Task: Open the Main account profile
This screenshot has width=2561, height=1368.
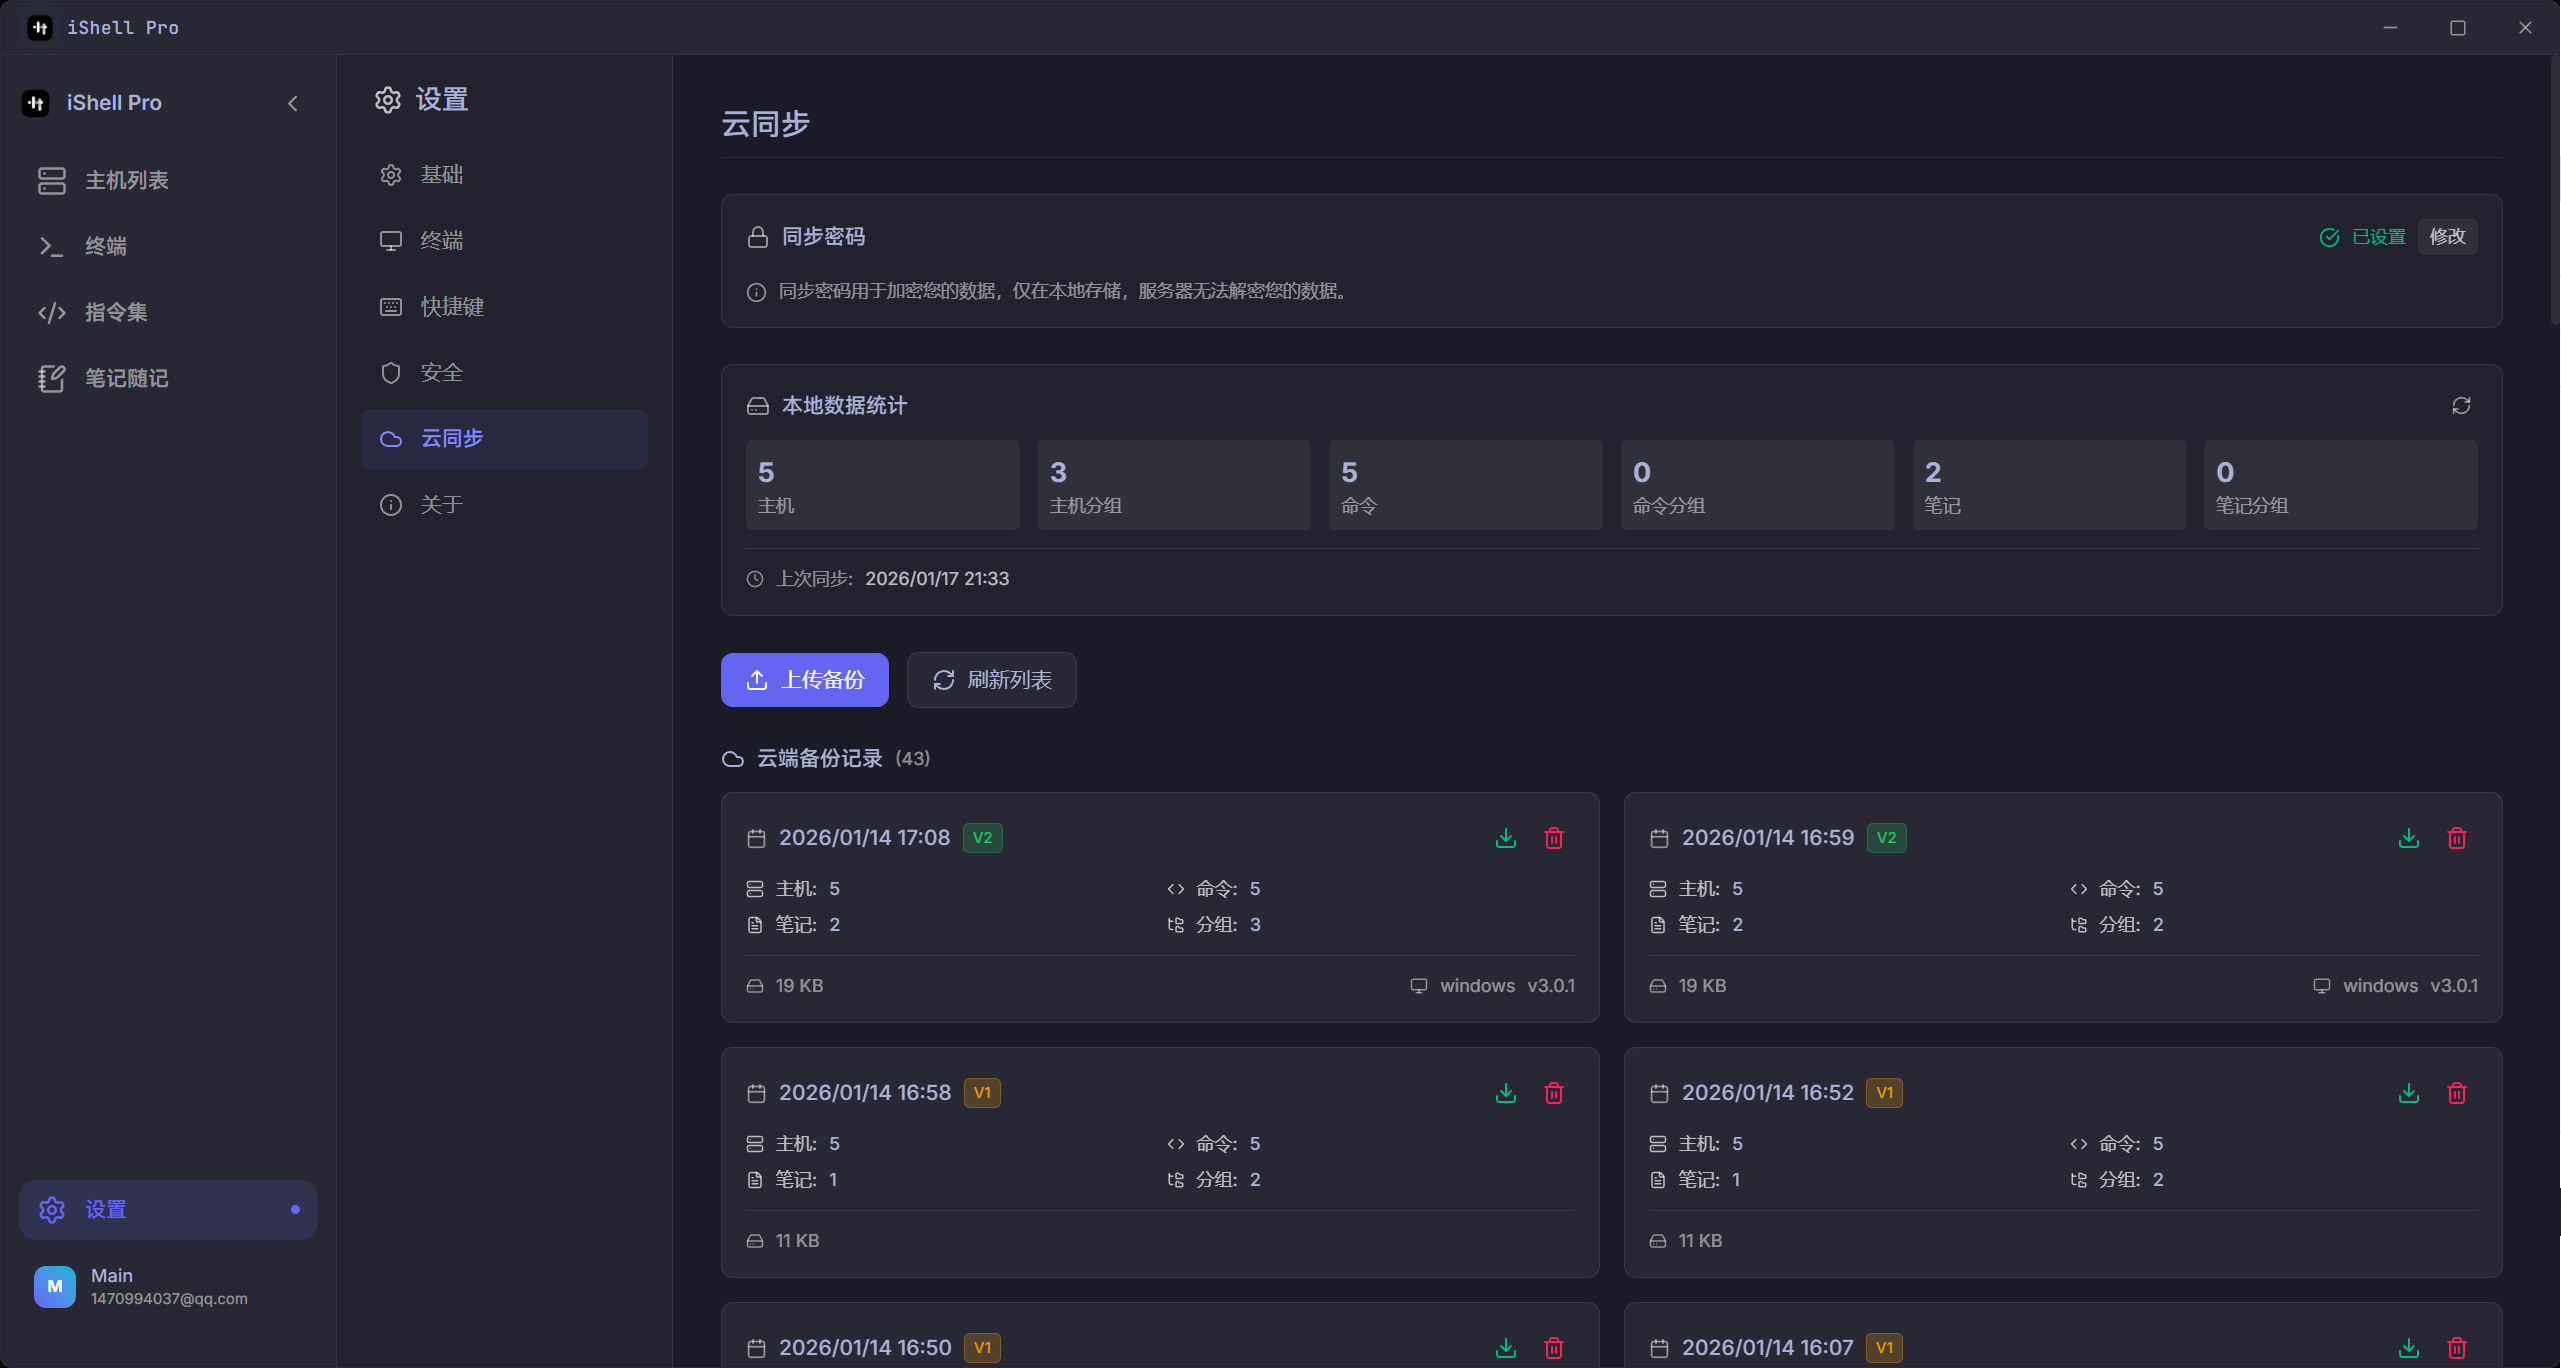Action: (168, 1286)
